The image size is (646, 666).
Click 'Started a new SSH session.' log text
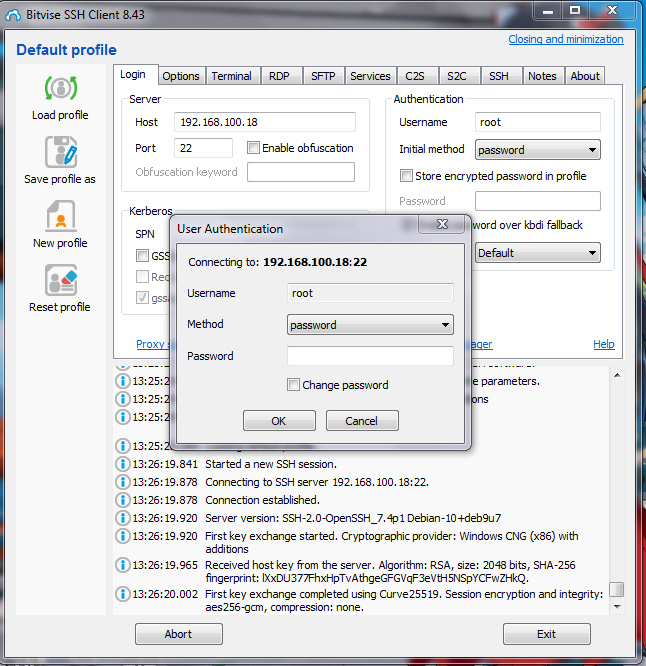pyautogui.click(x=271, y=464)
